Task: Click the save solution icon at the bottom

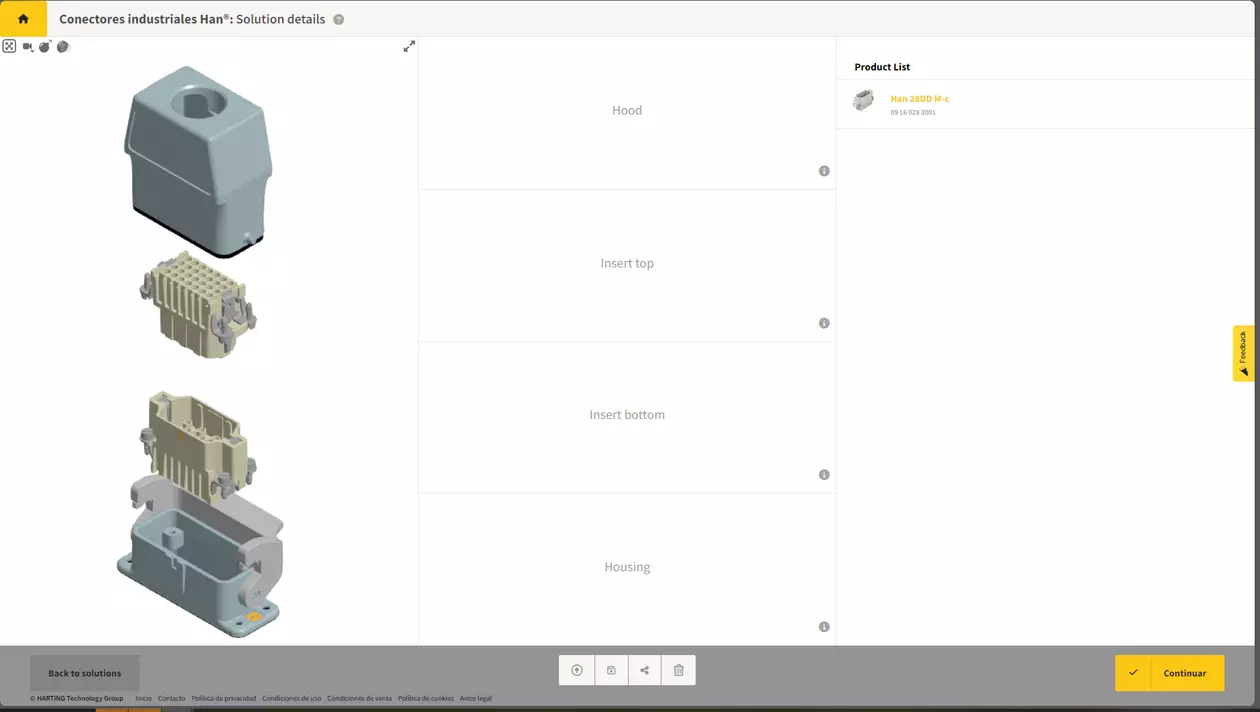Action: (x=611, y=670)
